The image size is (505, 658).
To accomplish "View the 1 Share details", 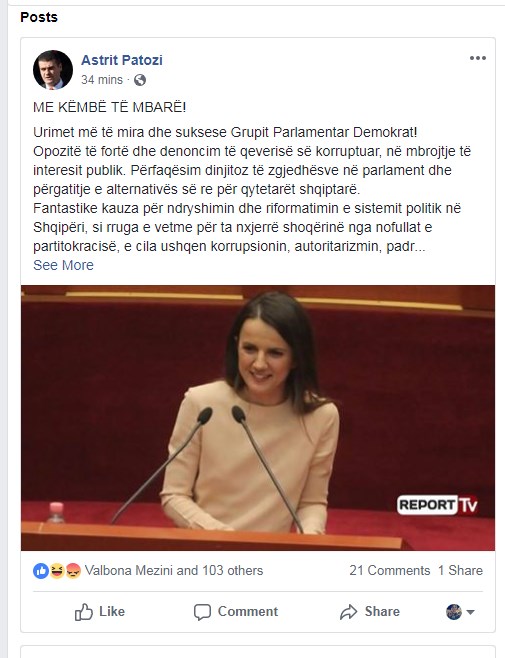I will (x=461, y=571).
